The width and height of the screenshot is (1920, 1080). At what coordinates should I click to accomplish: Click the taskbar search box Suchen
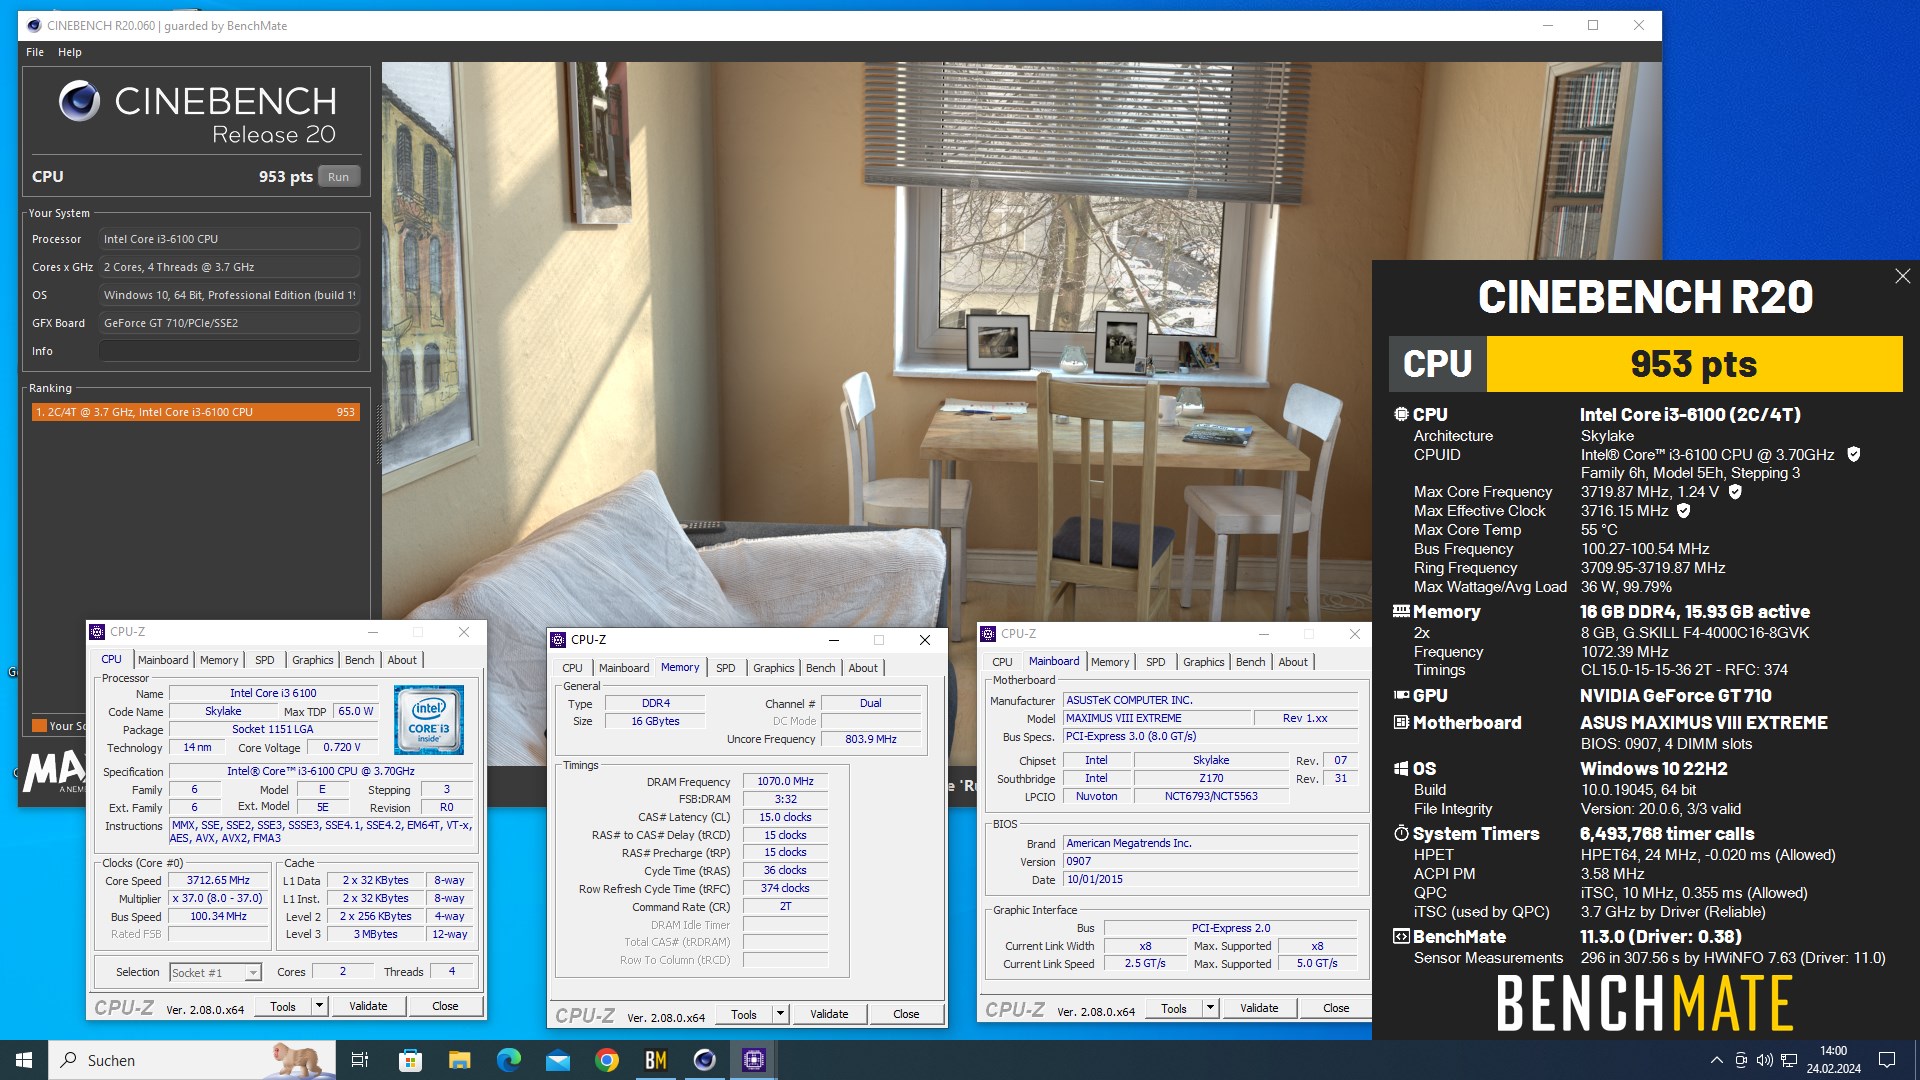[x=192, y=1060]
